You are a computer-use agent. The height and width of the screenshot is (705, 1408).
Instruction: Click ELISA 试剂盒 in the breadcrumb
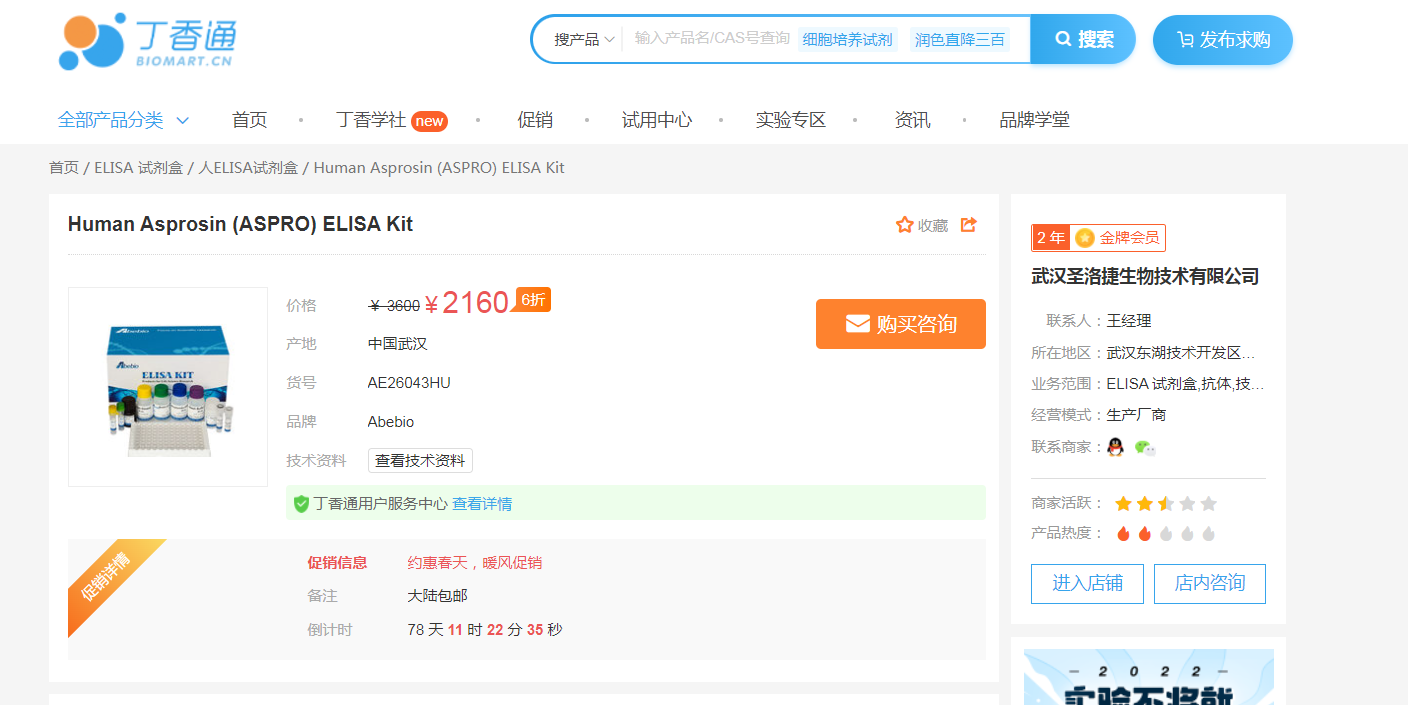point(139,168)
